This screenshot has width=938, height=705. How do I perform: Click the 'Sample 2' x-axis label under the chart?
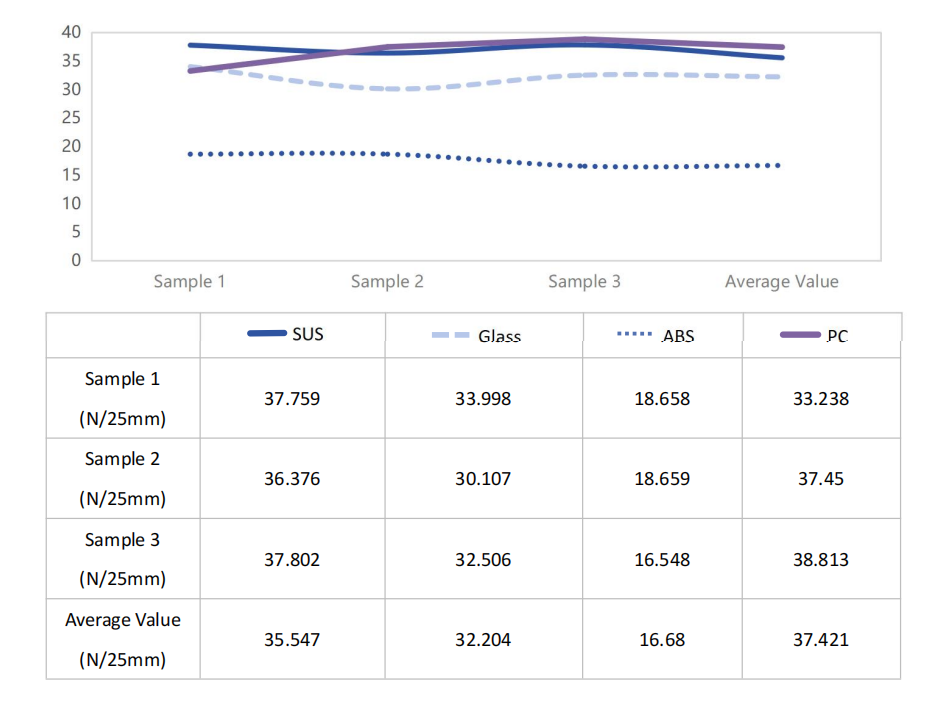[x=387, y=282]
